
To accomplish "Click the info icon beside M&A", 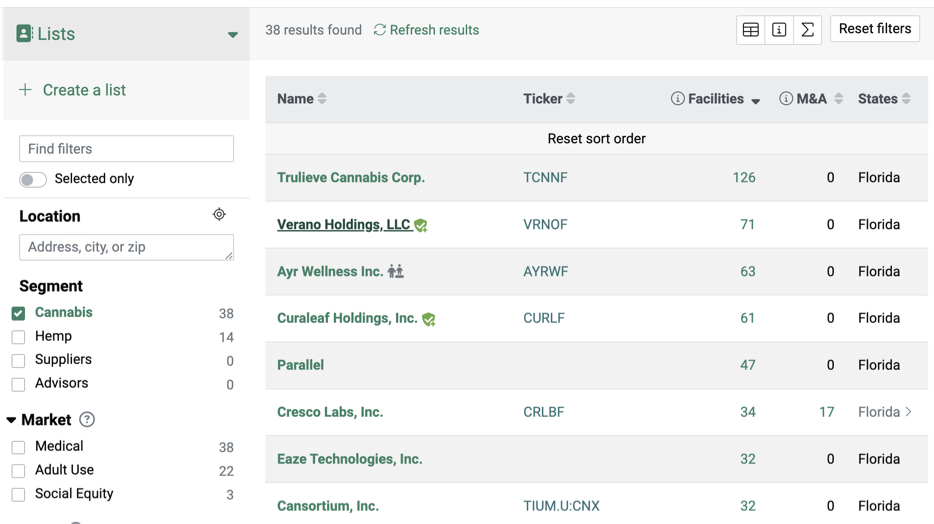I will (786, 99).
